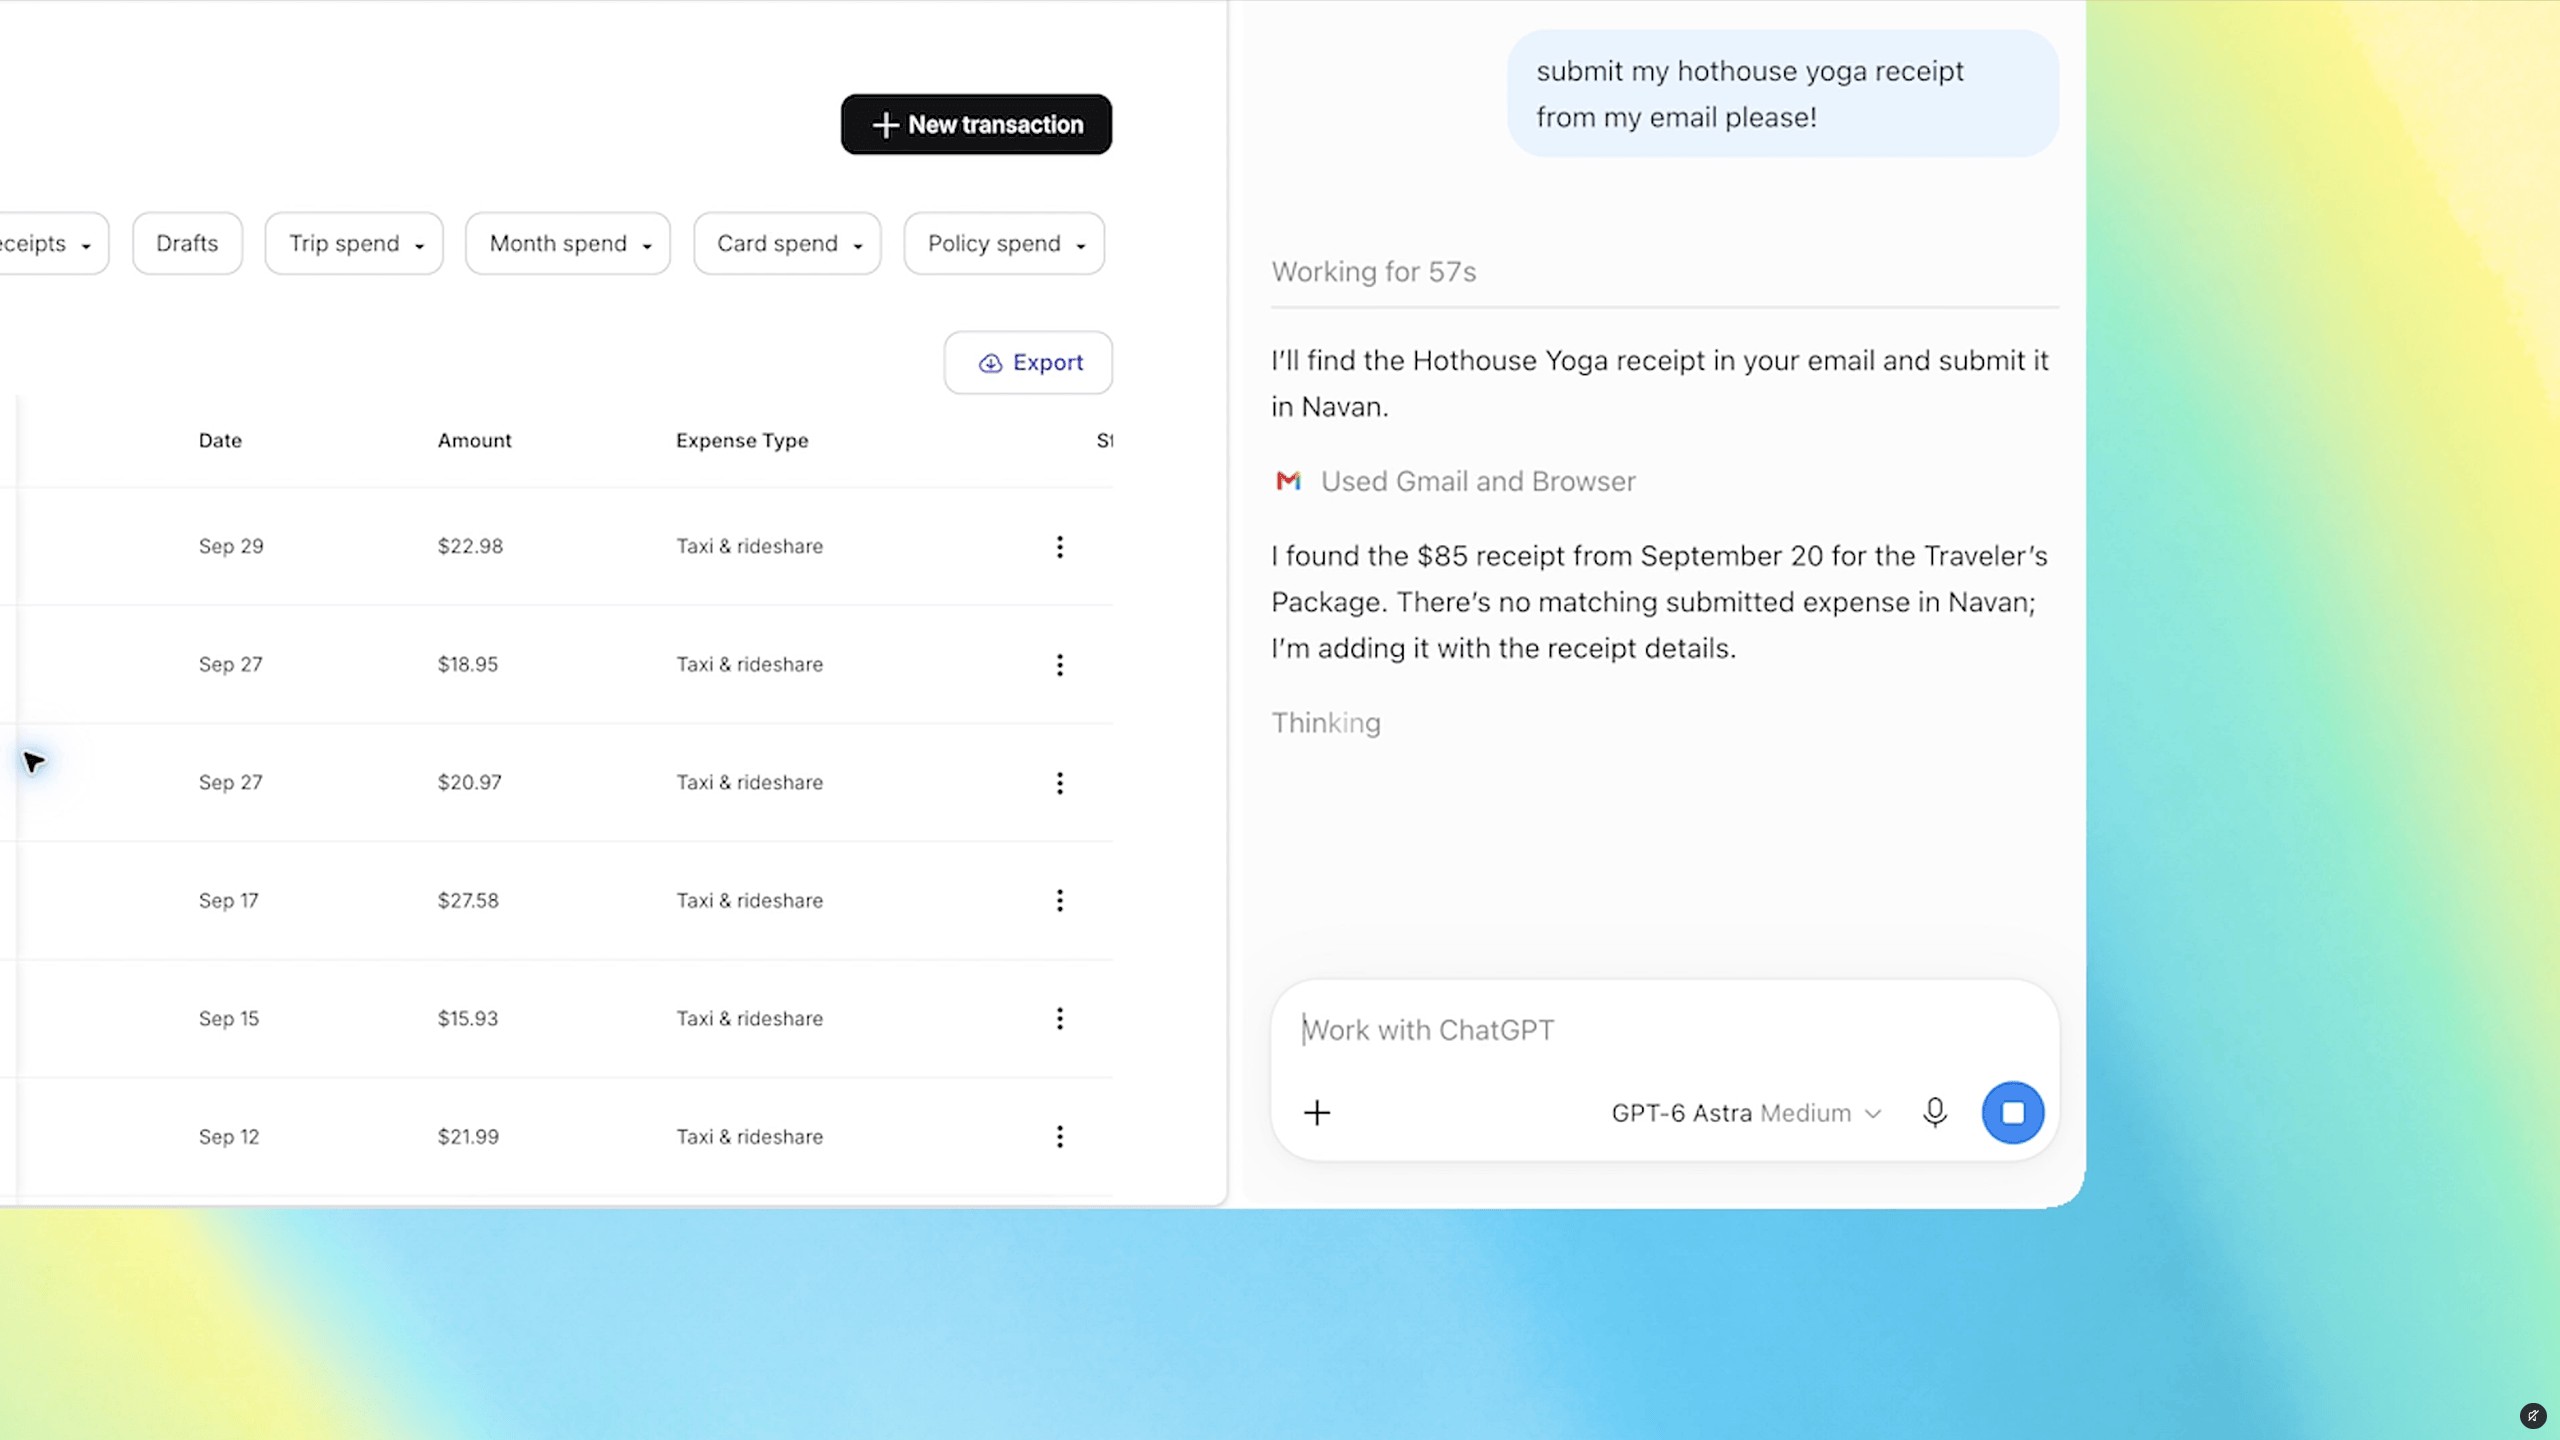The height and width of the screenshot is (1440, 2560).
Task: Click the microphone dictation icon
Action: (x=1934, y=1112)
